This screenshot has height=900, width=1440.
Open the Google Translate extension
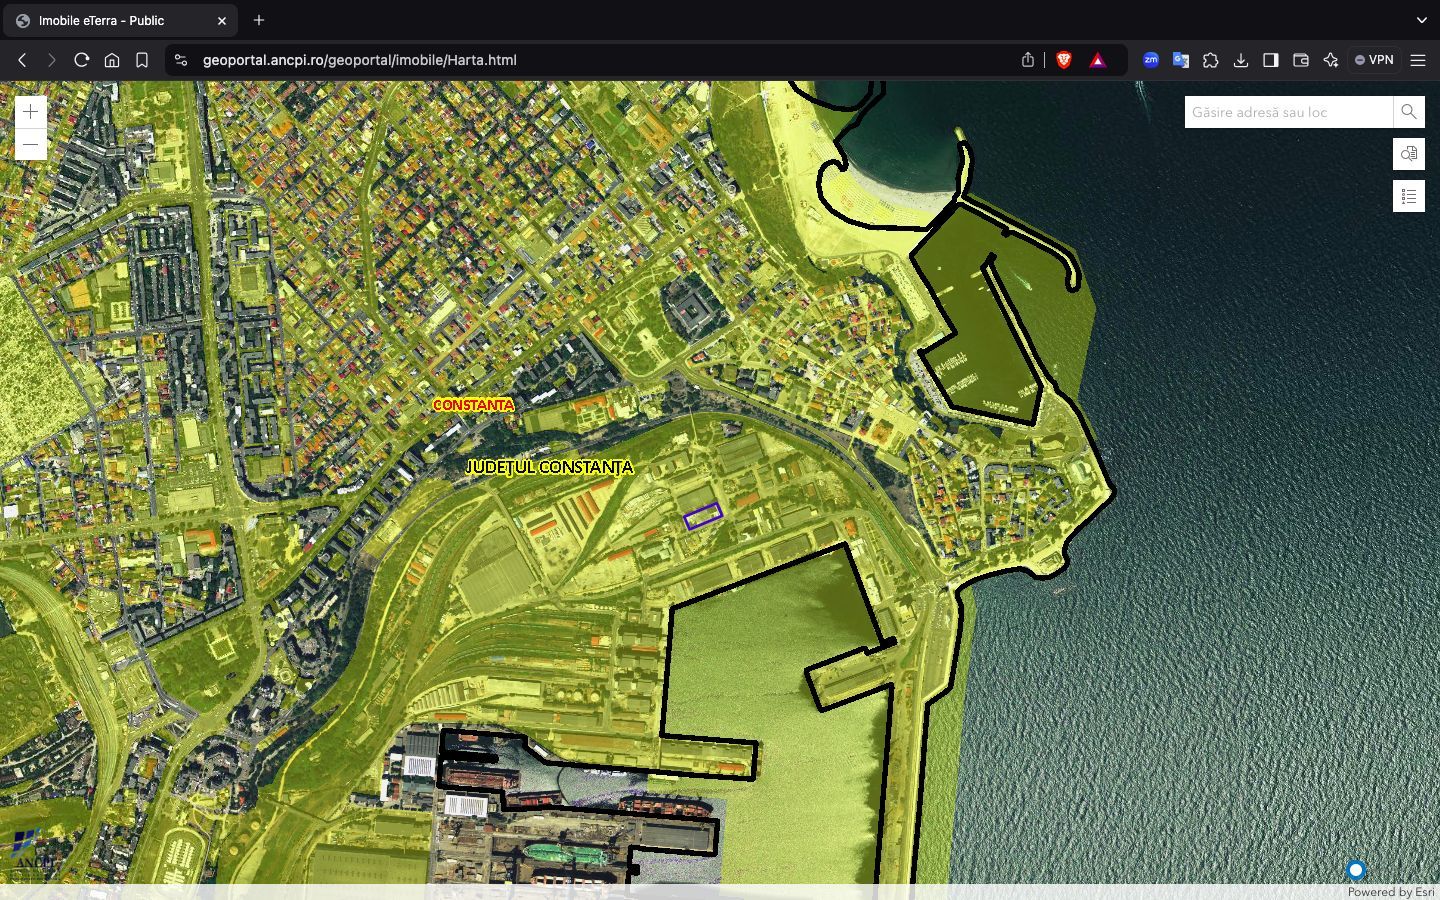pyautogui.click(x=1181, y=60)
